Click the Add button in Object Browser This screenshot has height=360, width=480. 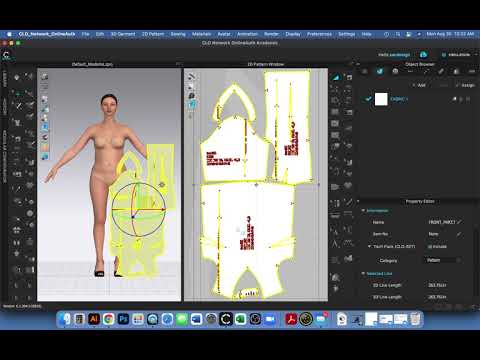pos(419,85)
